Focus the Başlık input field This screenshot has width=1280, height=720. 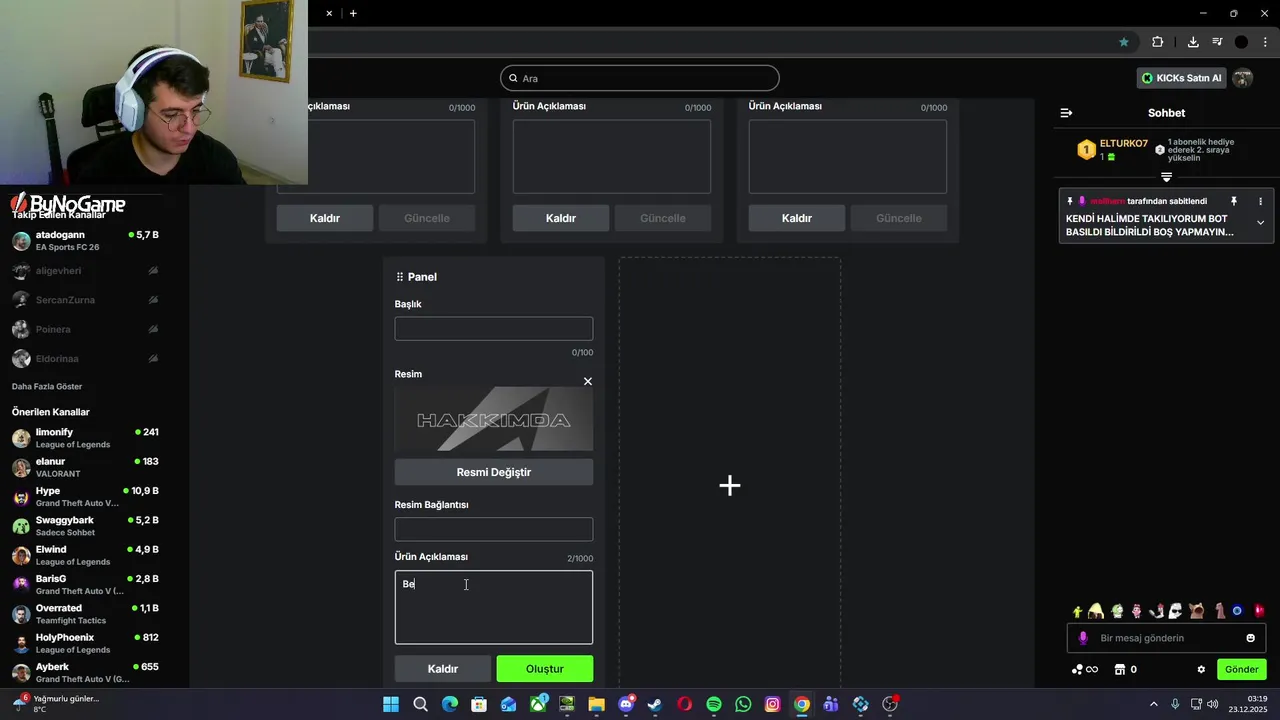tap(494, 329)
